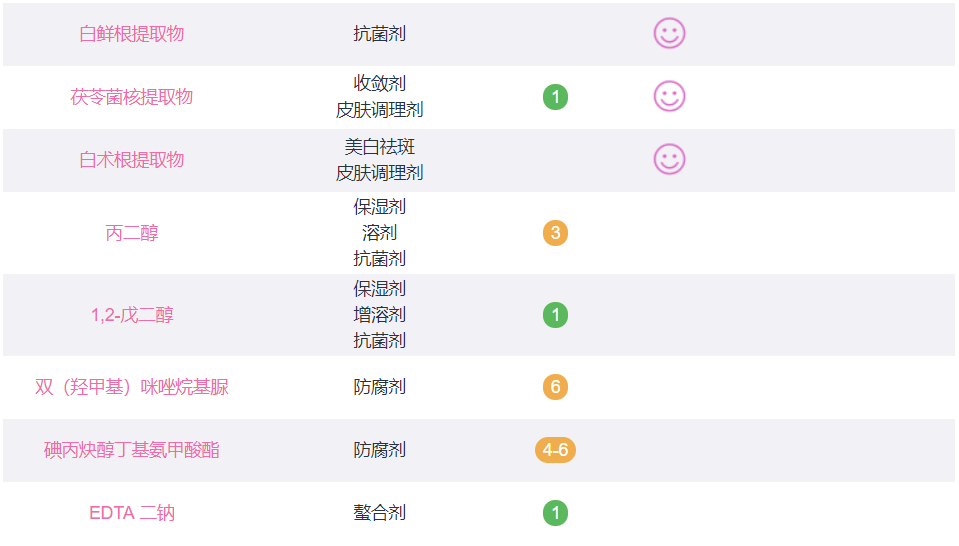Click green safety badge 1 for 茯苓菌核提取物
959x546 pixels.
click(x=555, y=97)
